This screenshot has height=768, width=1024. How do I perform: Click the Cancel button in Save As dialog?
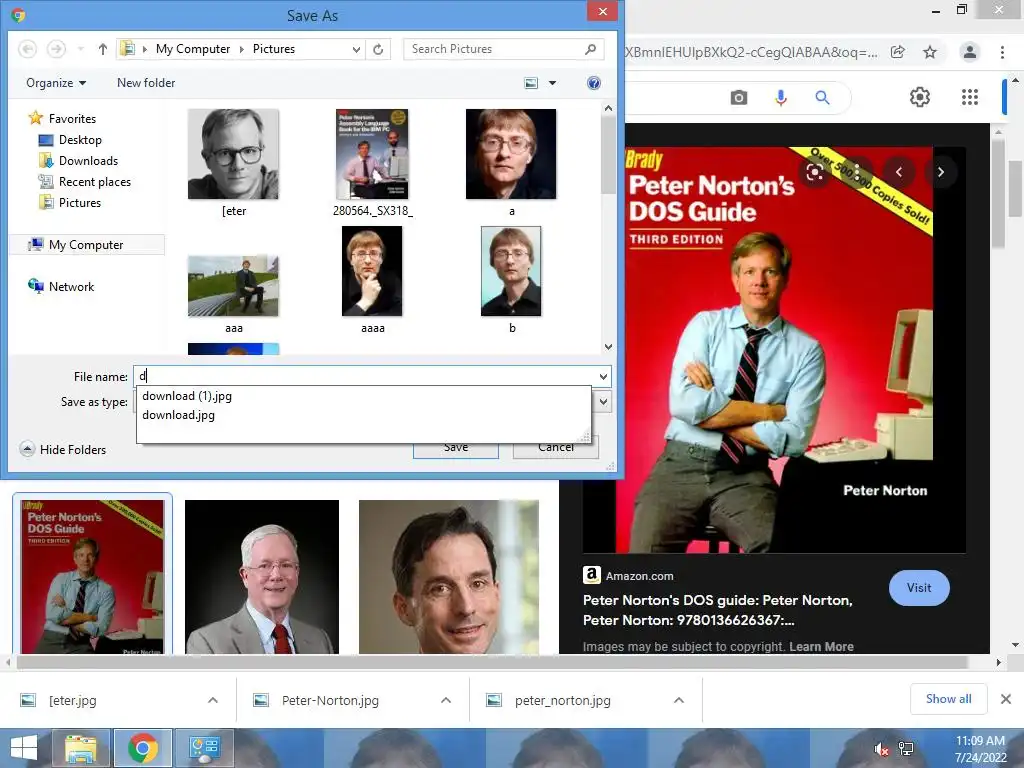[x=556, y=448]
